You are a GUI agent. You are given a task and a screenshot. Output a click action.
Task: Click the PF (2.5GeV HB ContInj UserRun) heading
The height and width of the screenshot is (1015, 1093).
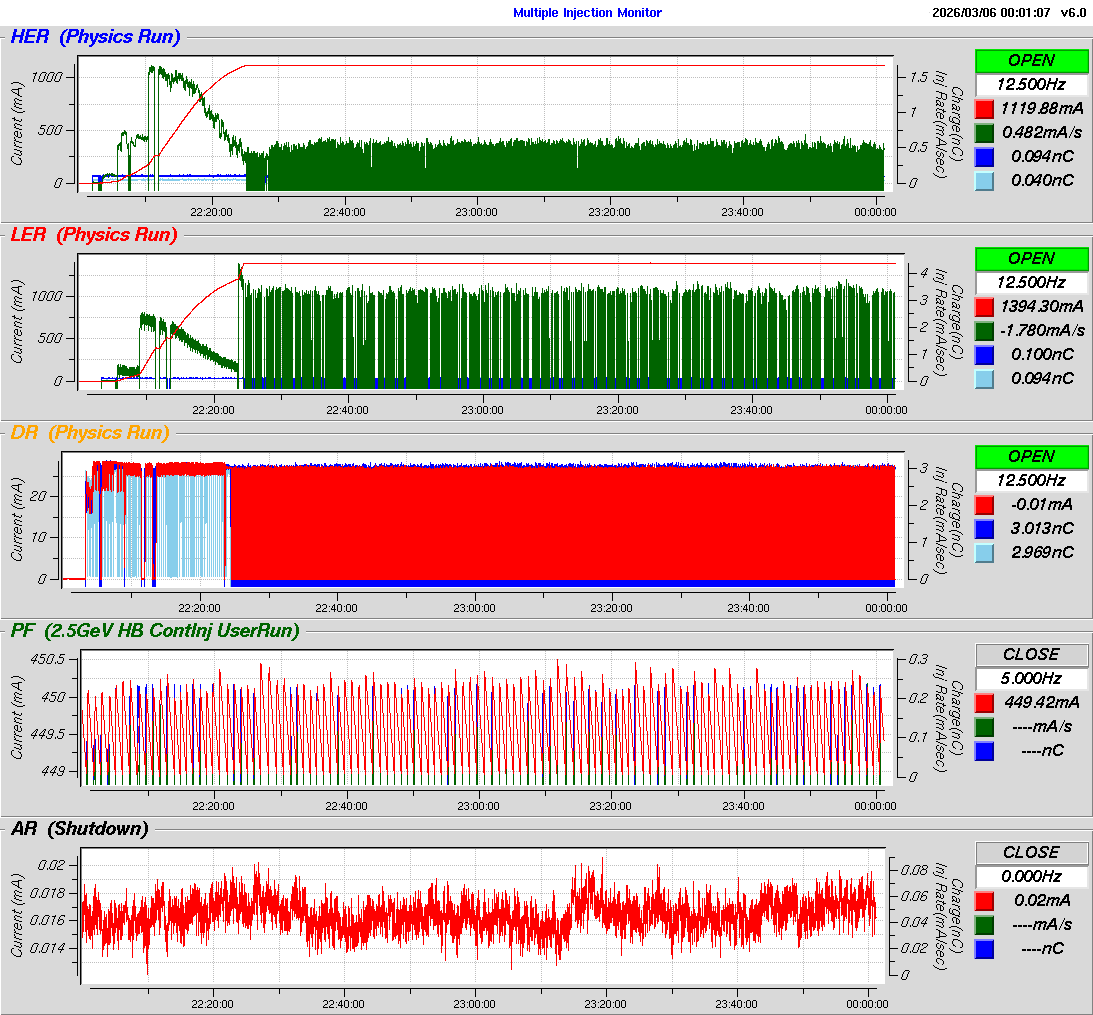tap(155, 631)
